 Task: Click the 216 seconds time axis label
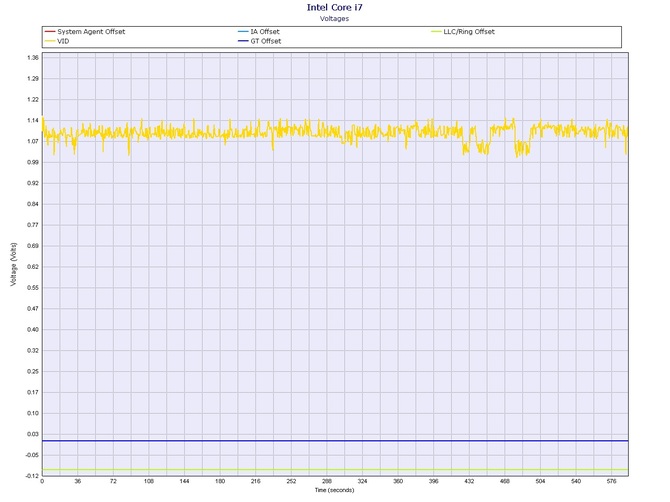click(x=256, y=481)
